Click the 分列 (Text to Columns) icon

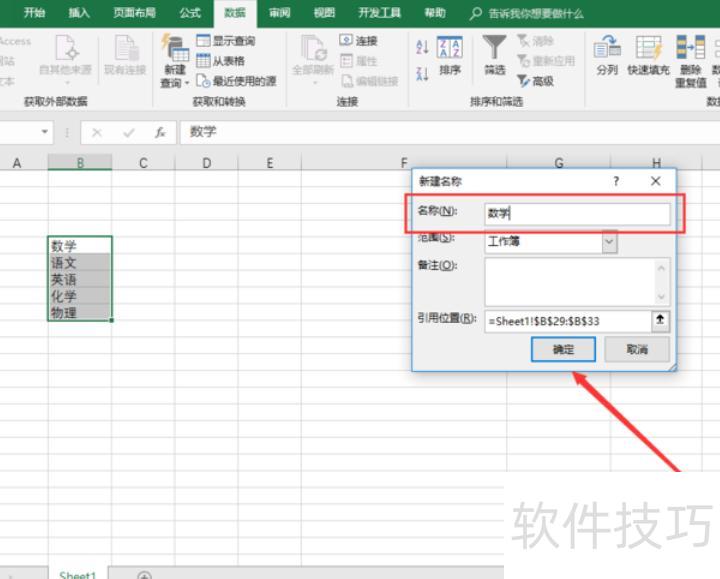tap(606, 48)
